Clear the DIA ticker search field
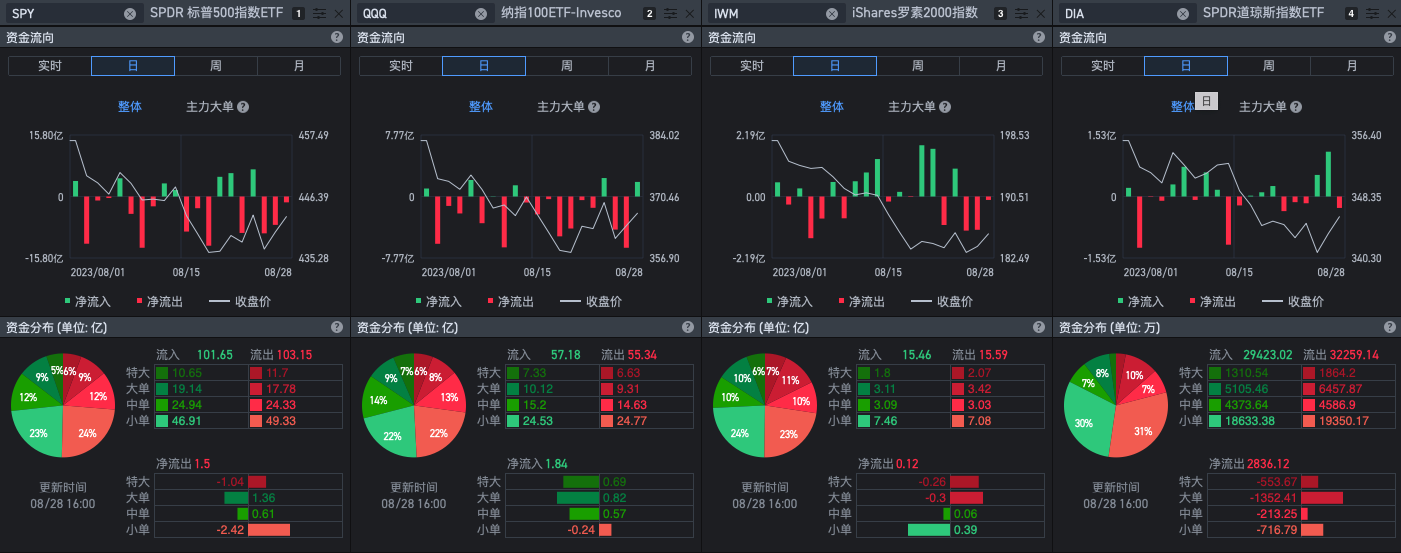The image size is (1401, 553). coord(1183,14)
